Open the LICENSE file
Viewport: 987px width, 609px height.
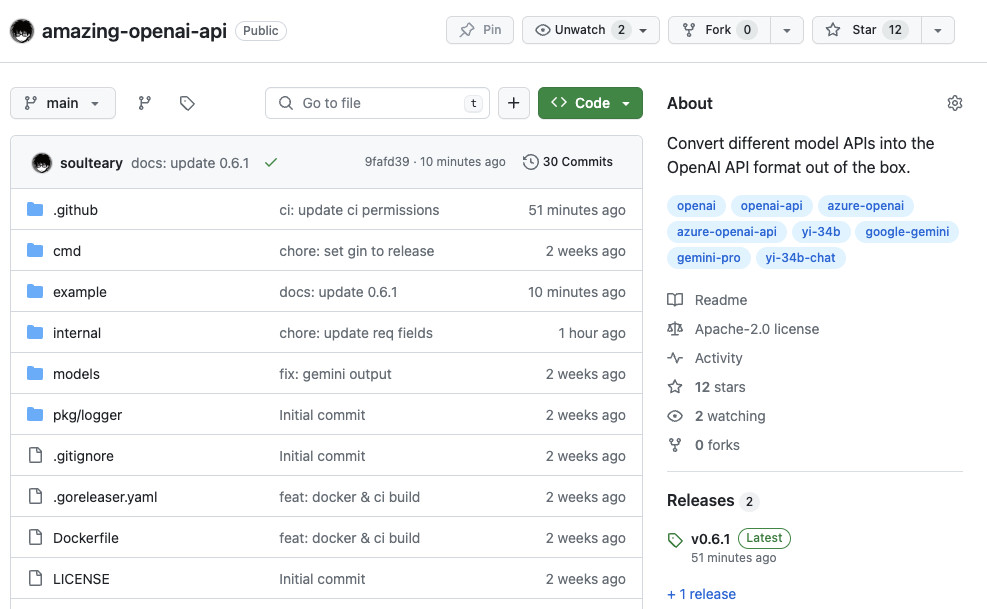(81, 578)
